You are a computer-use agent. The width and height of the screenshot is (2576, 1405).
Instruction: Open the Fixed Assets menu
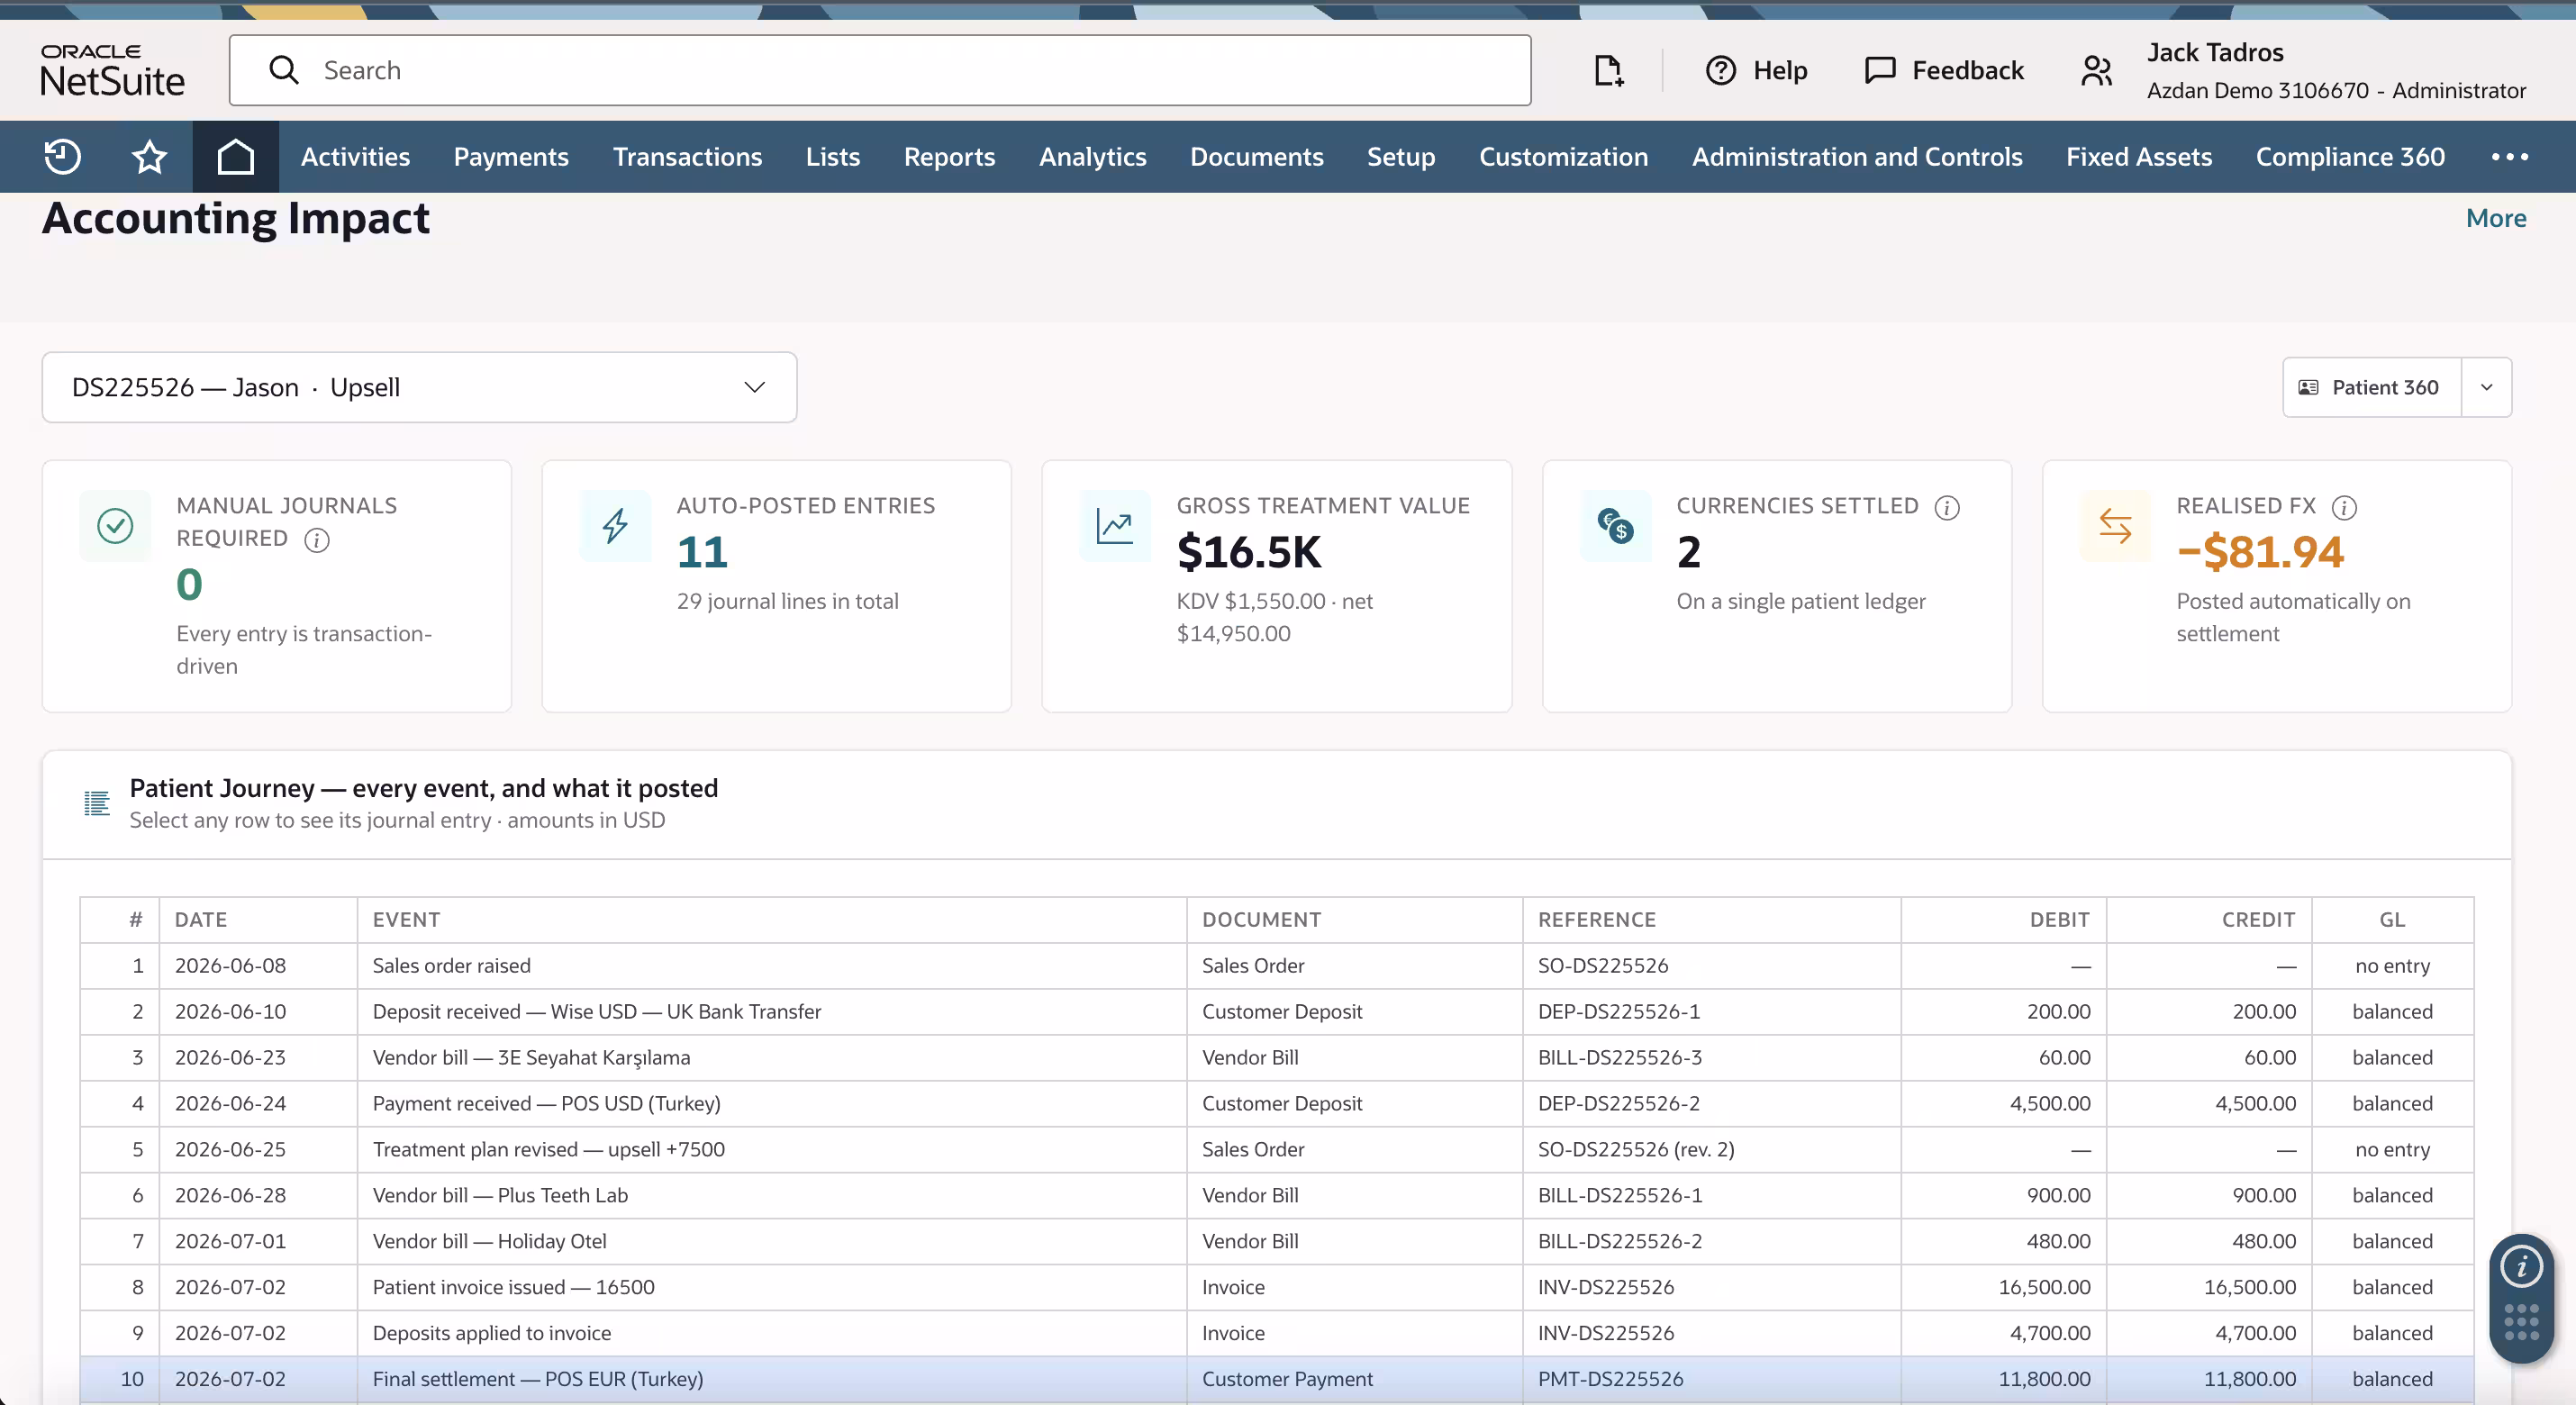[x=2138, y=157]
